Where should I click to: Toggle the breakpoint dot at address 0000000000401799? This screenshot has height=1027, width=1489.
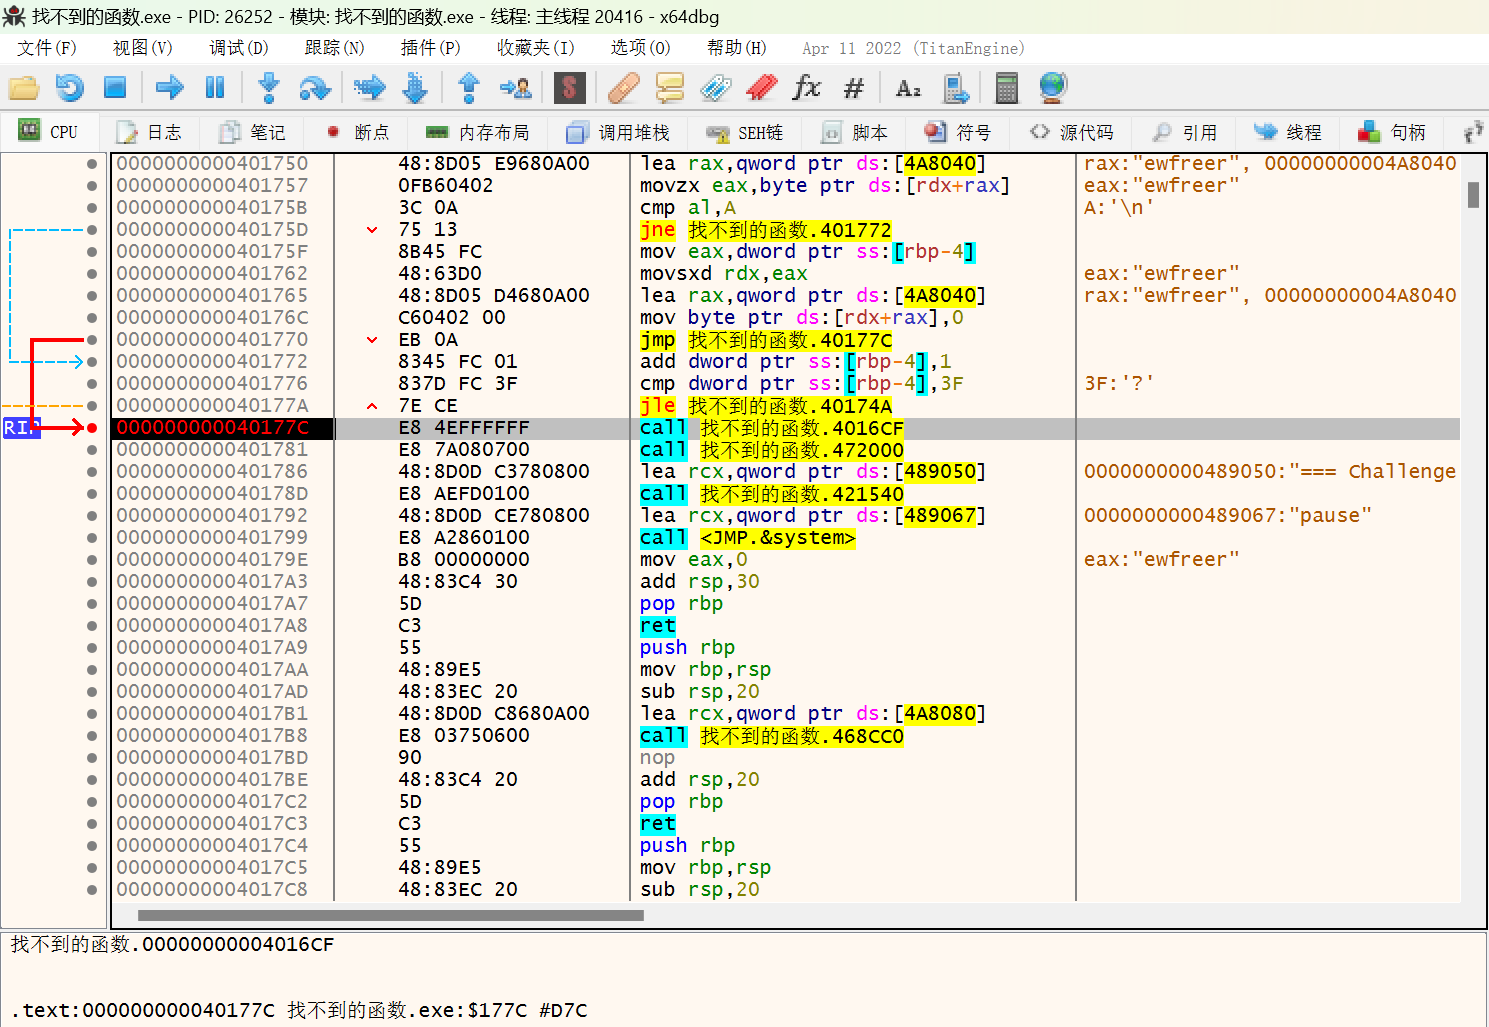pos(92,538)
